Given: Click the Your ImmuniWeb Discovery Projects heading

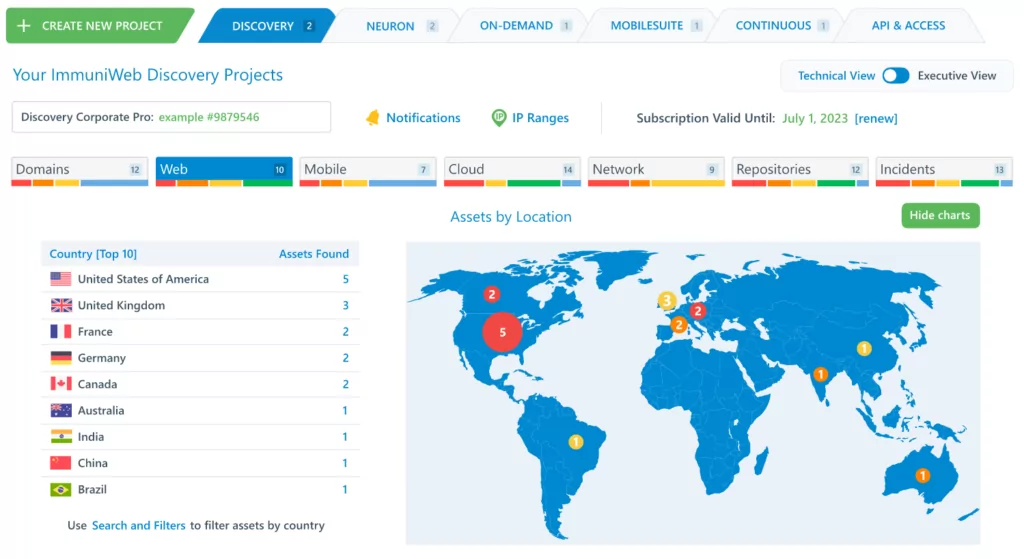Looking at the screenshot, I should 148,75.
